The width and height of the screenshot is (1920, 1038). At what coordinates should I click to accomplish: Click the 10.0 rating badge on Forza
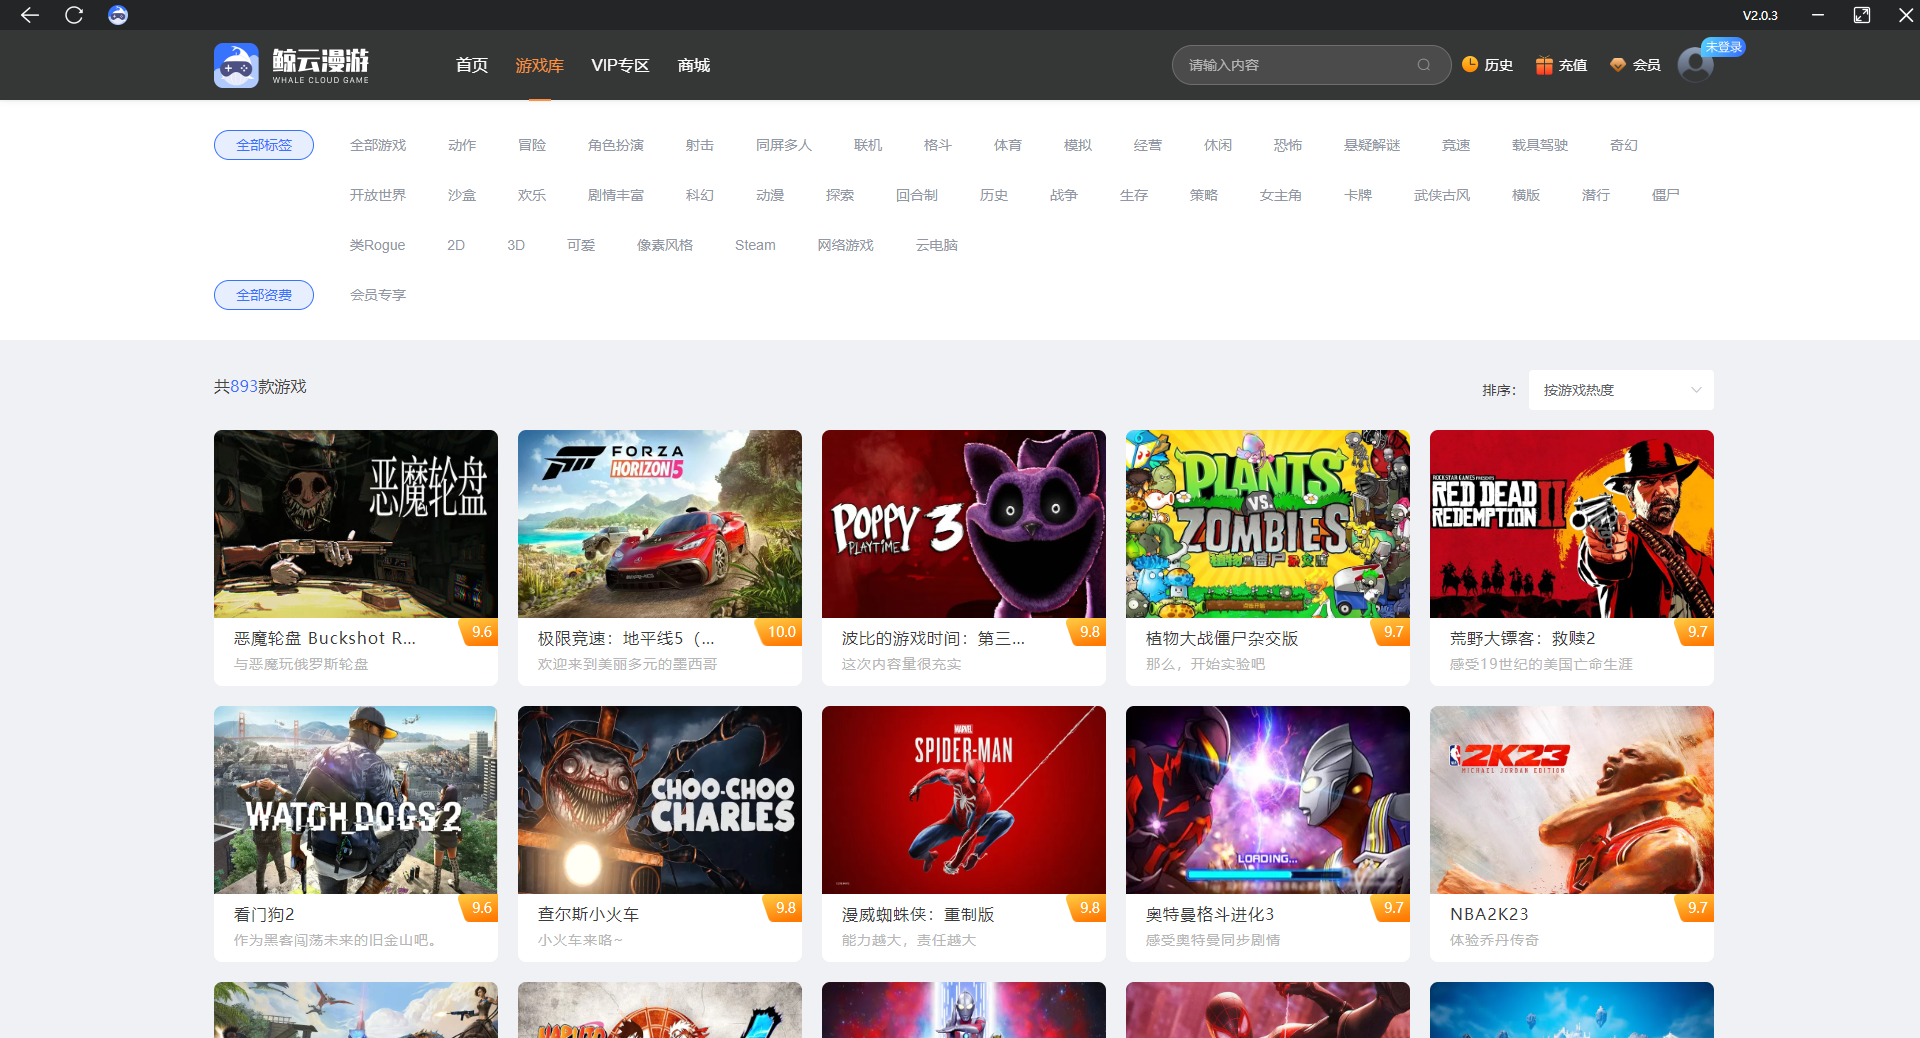pos(781,632)
